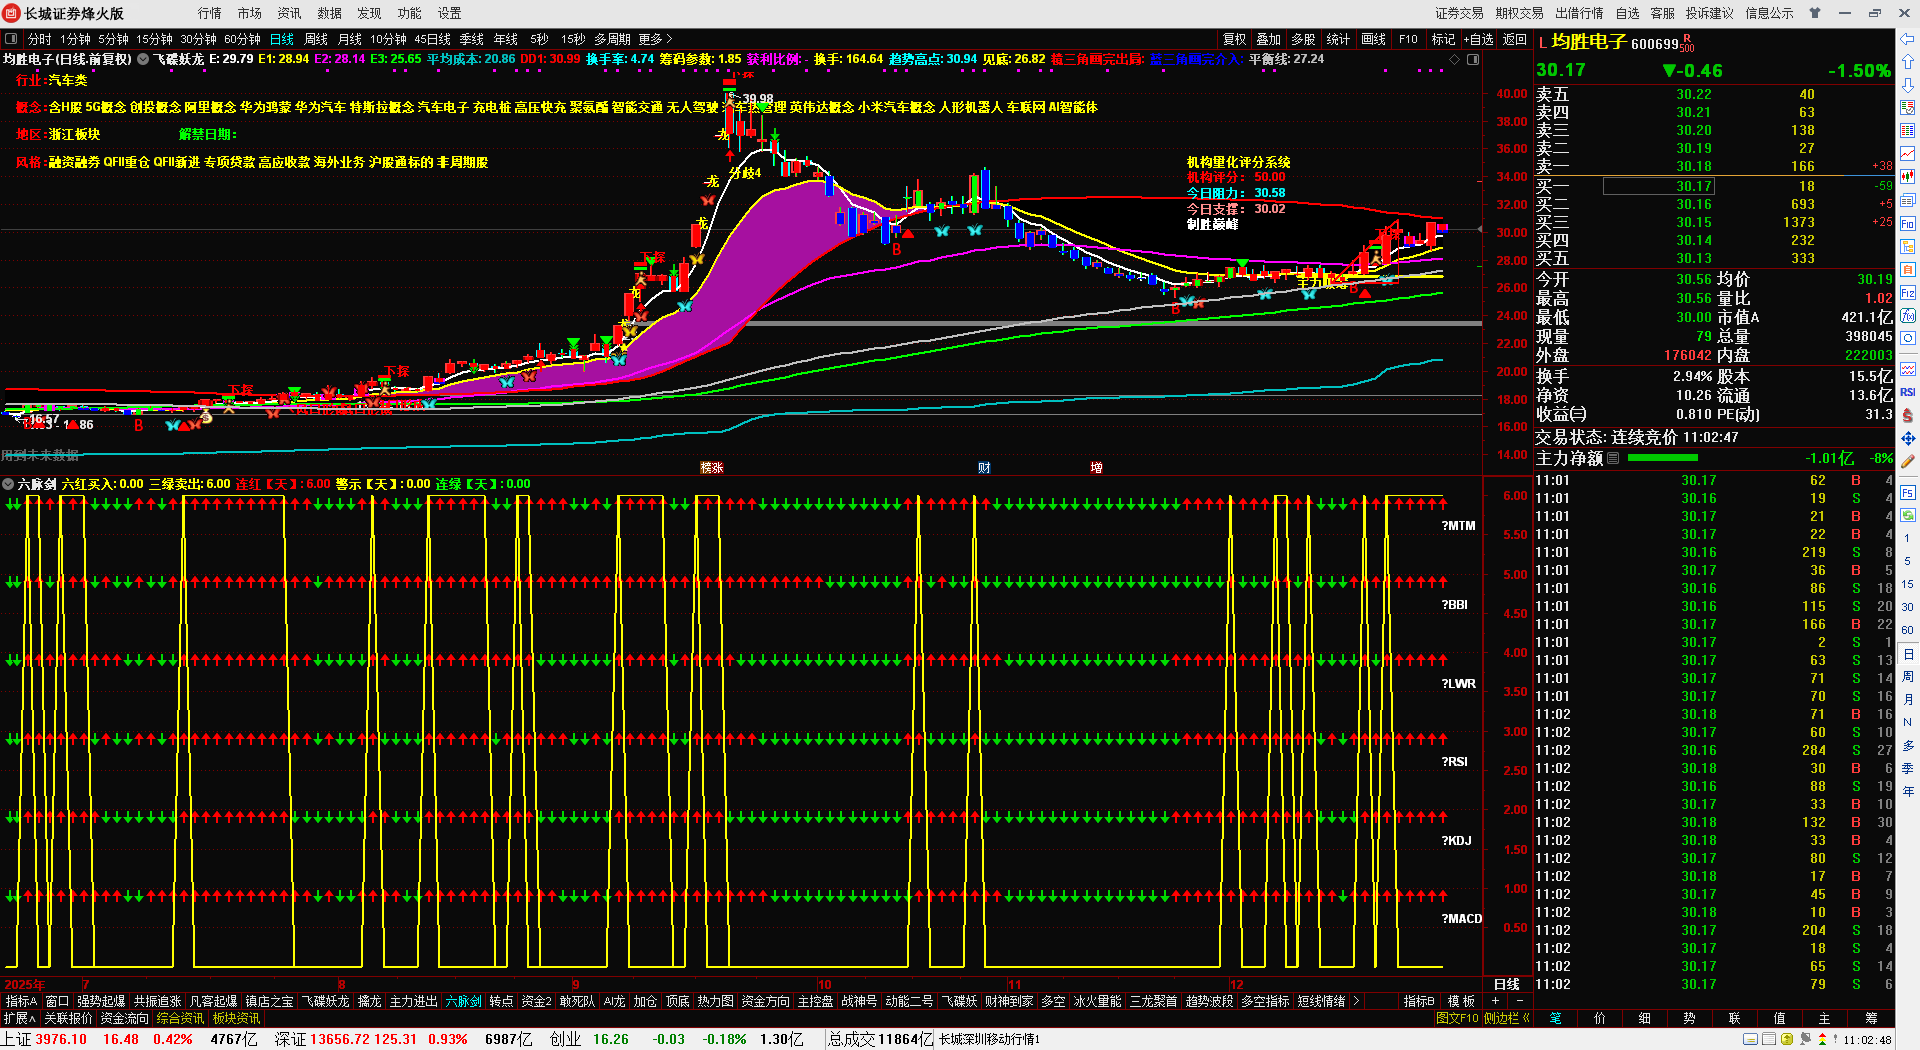Viewport: 1920px width, 1050px height.
Task: Select the 筹 tab at panel bottom
Action: coord(1871,1018)
